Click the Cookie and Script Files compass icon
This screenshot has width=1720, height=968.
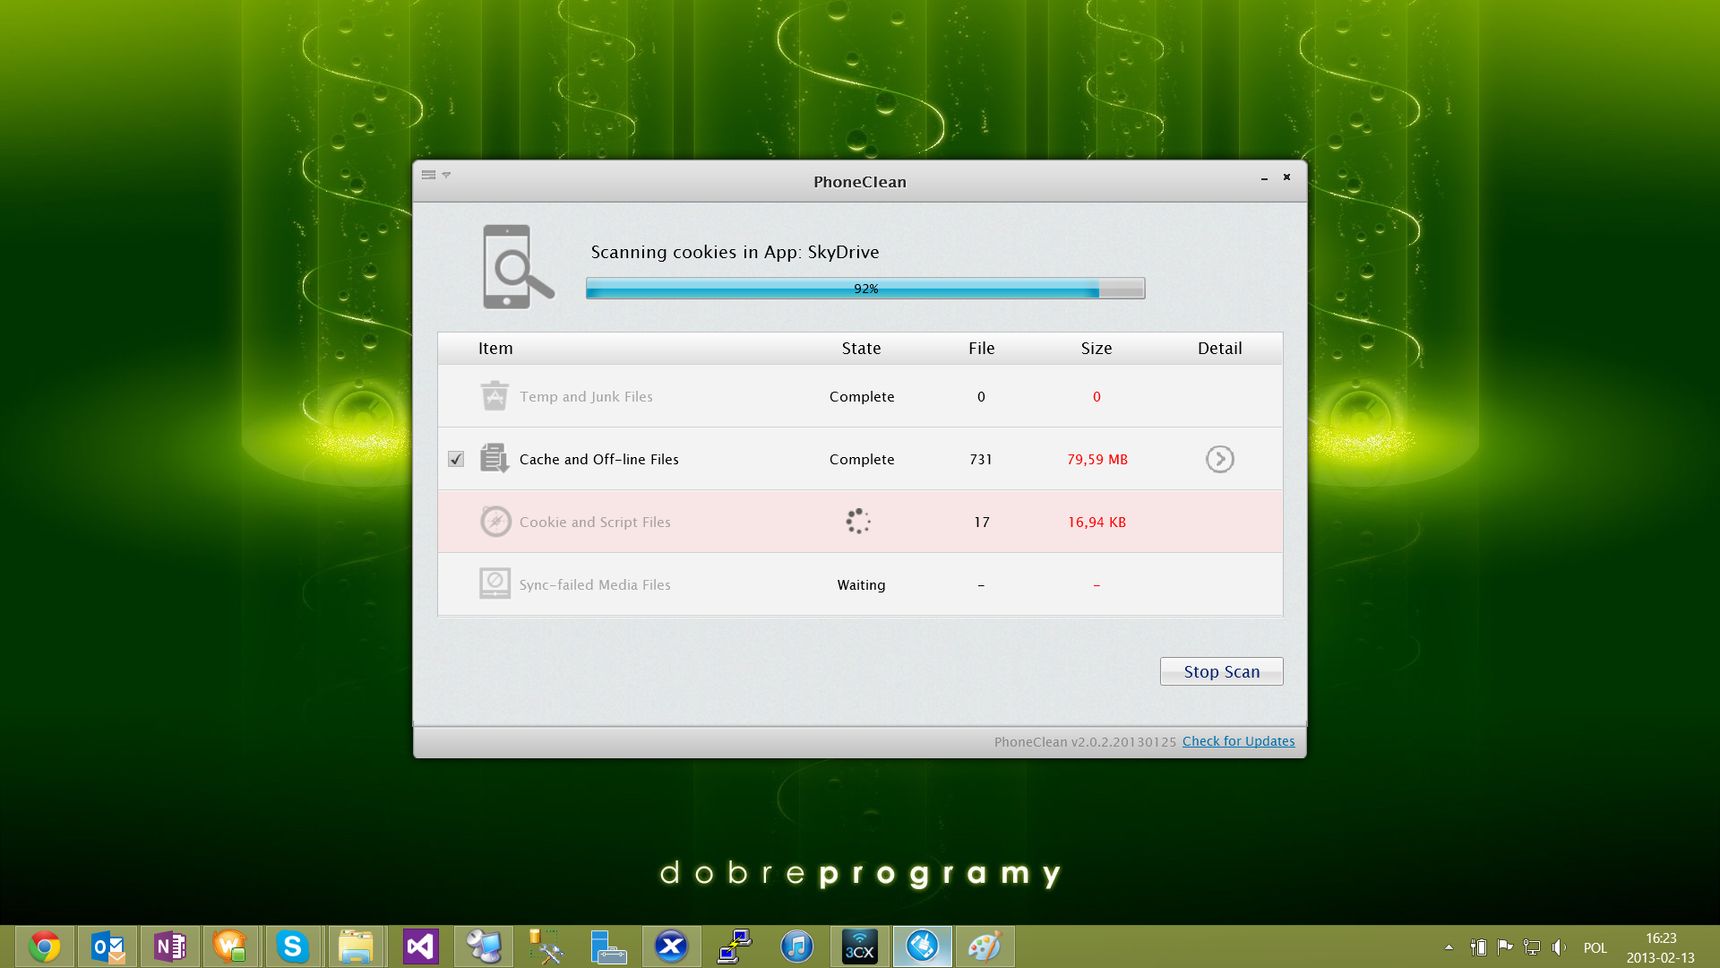pyautogui.click(x=495, y=521)
